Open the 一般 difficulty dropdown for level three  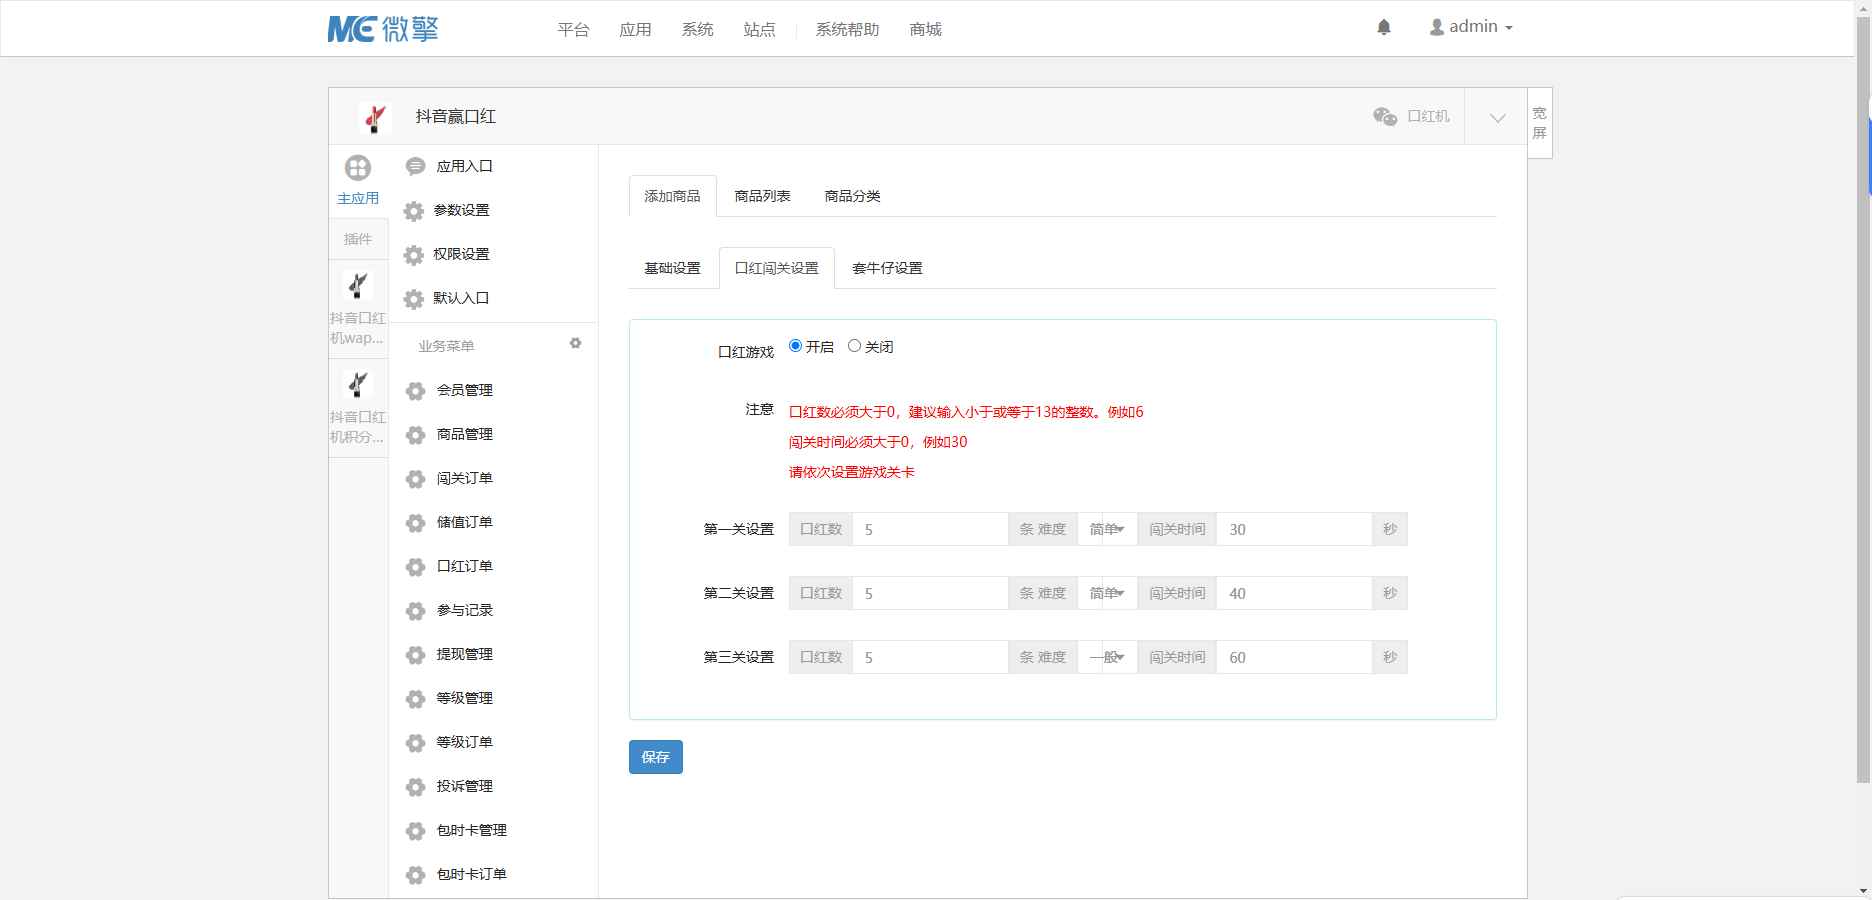coord(1107,657)
